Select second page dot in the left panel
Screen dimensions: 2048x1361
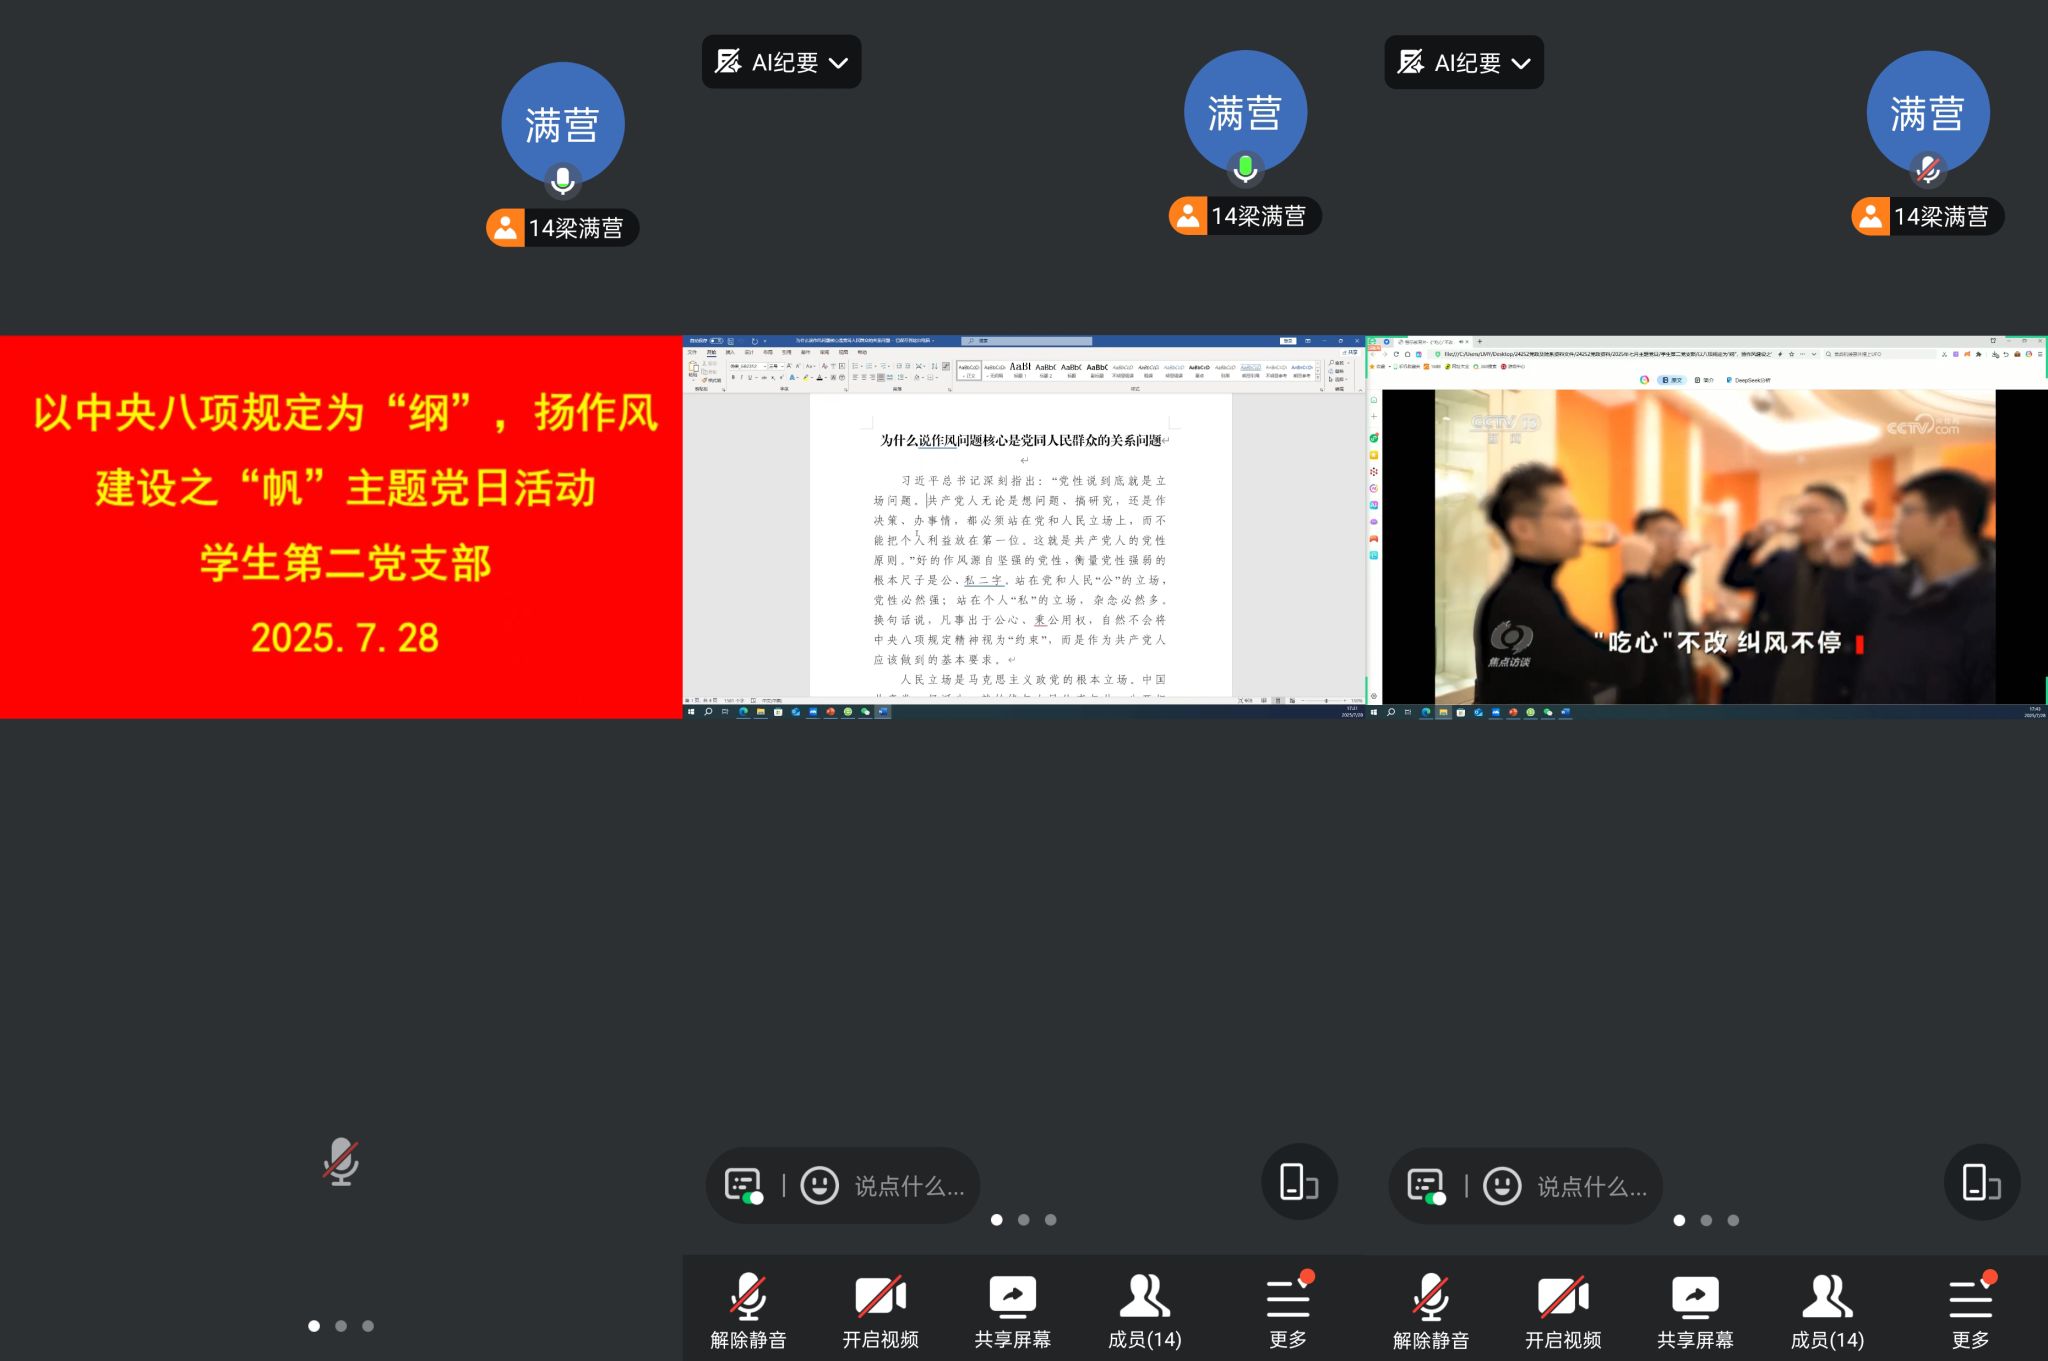341,1326
